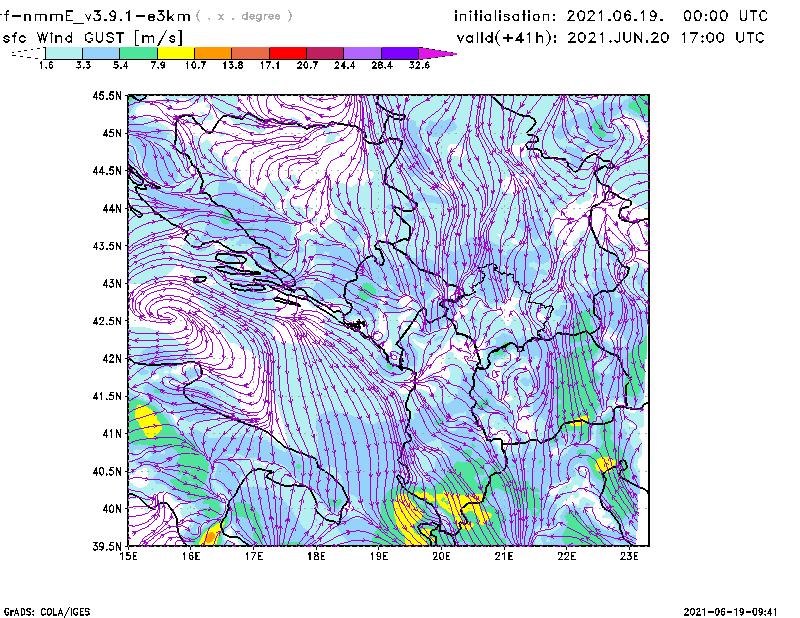Pick the orange legend swatch
The width and height of the screenshot is (800, 618).
213,53
